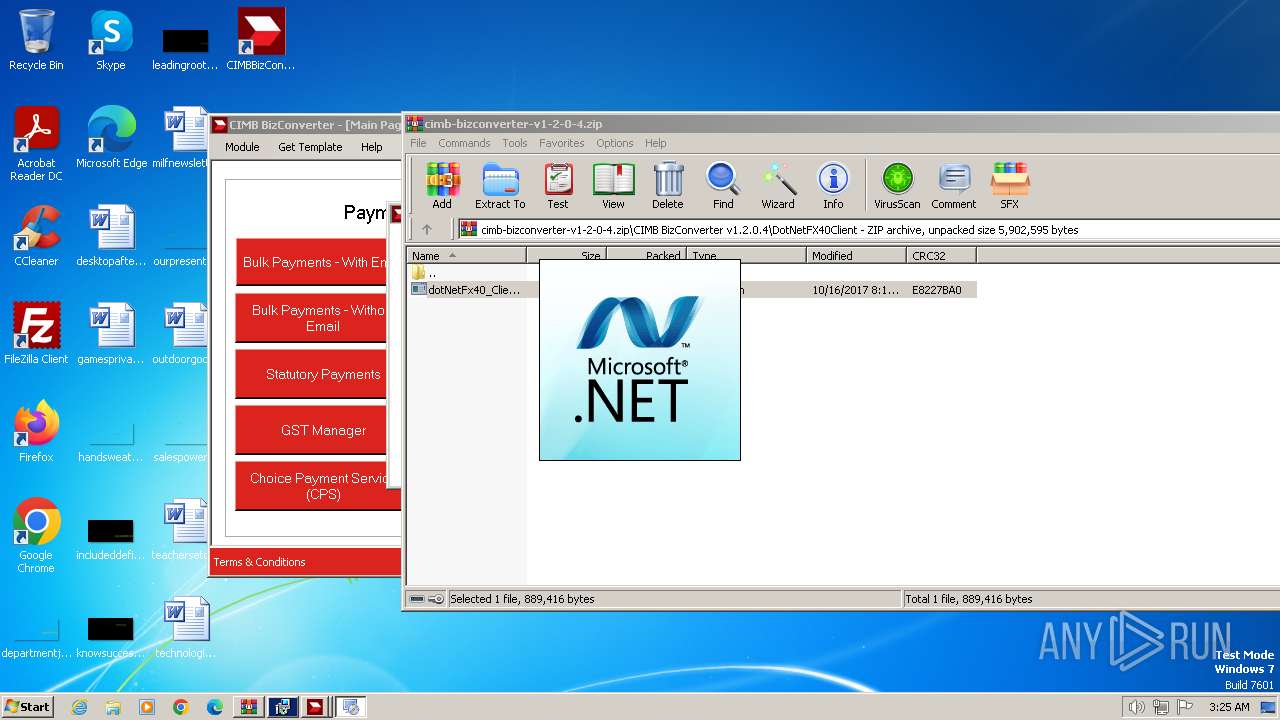Open the Terms & Conditions link
Screen dimensions: 1280x720
click(259, 562)
